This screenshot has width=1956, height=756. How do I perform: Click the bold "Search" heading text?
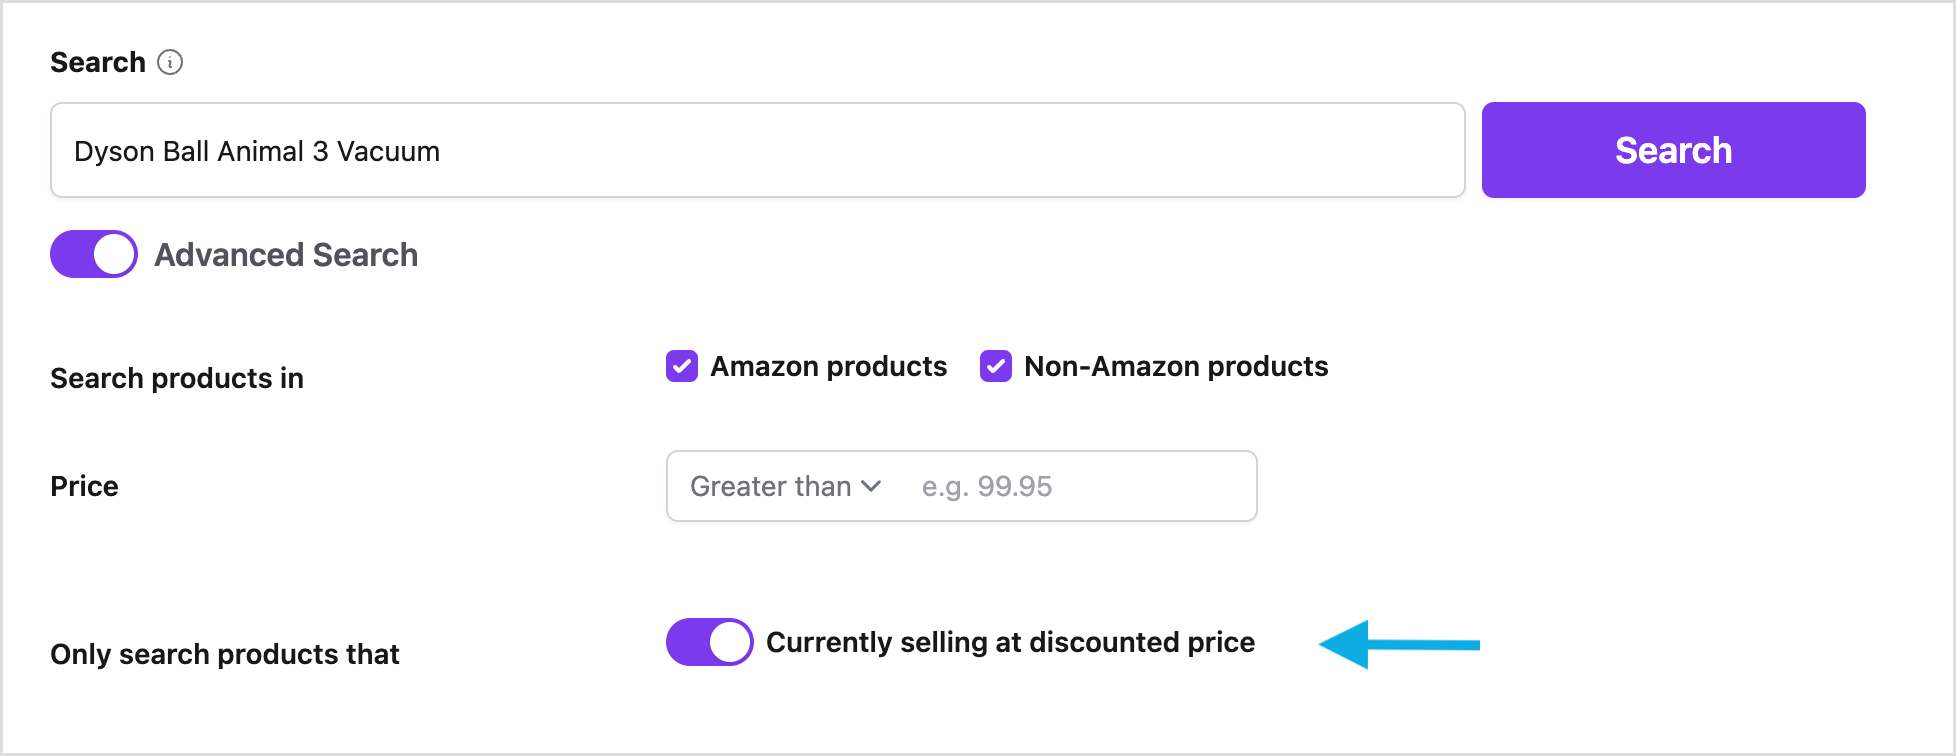pyautogui.click(x=98, y=62)
